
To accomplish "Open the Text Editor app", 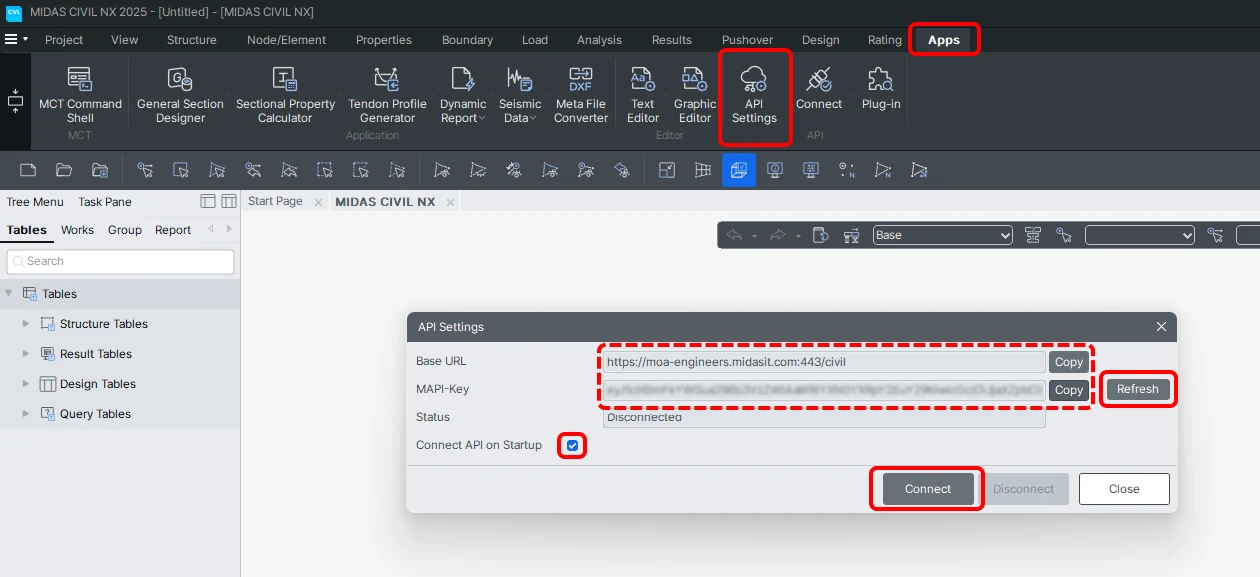I will (643, 95).
